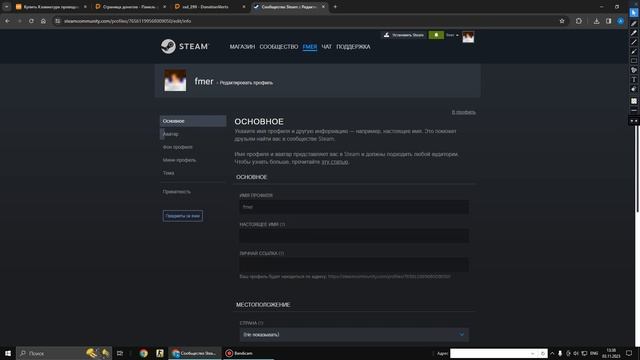The width and height of the screenshot is (640, 360).
Task: Switch to the DonationAlerts browser tab
Action: [x=210, y=7]
